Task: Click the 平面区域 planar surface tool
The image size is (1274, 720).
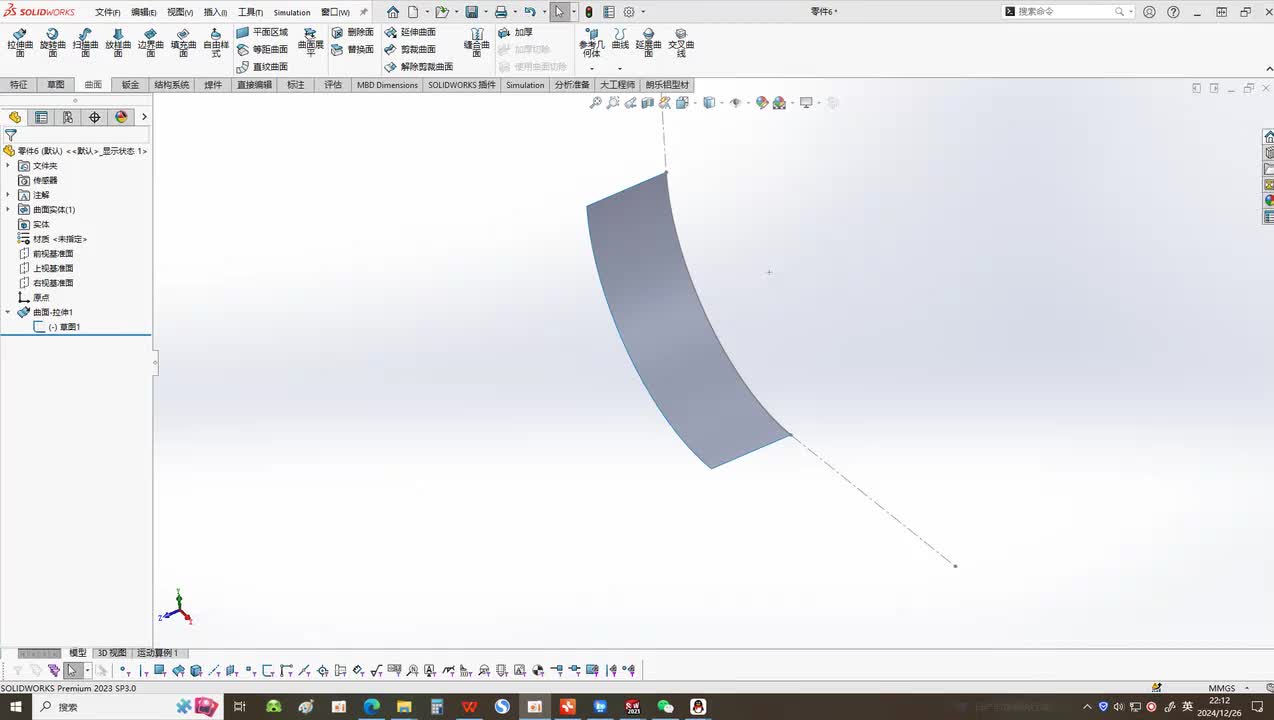Action: (262, 33)
